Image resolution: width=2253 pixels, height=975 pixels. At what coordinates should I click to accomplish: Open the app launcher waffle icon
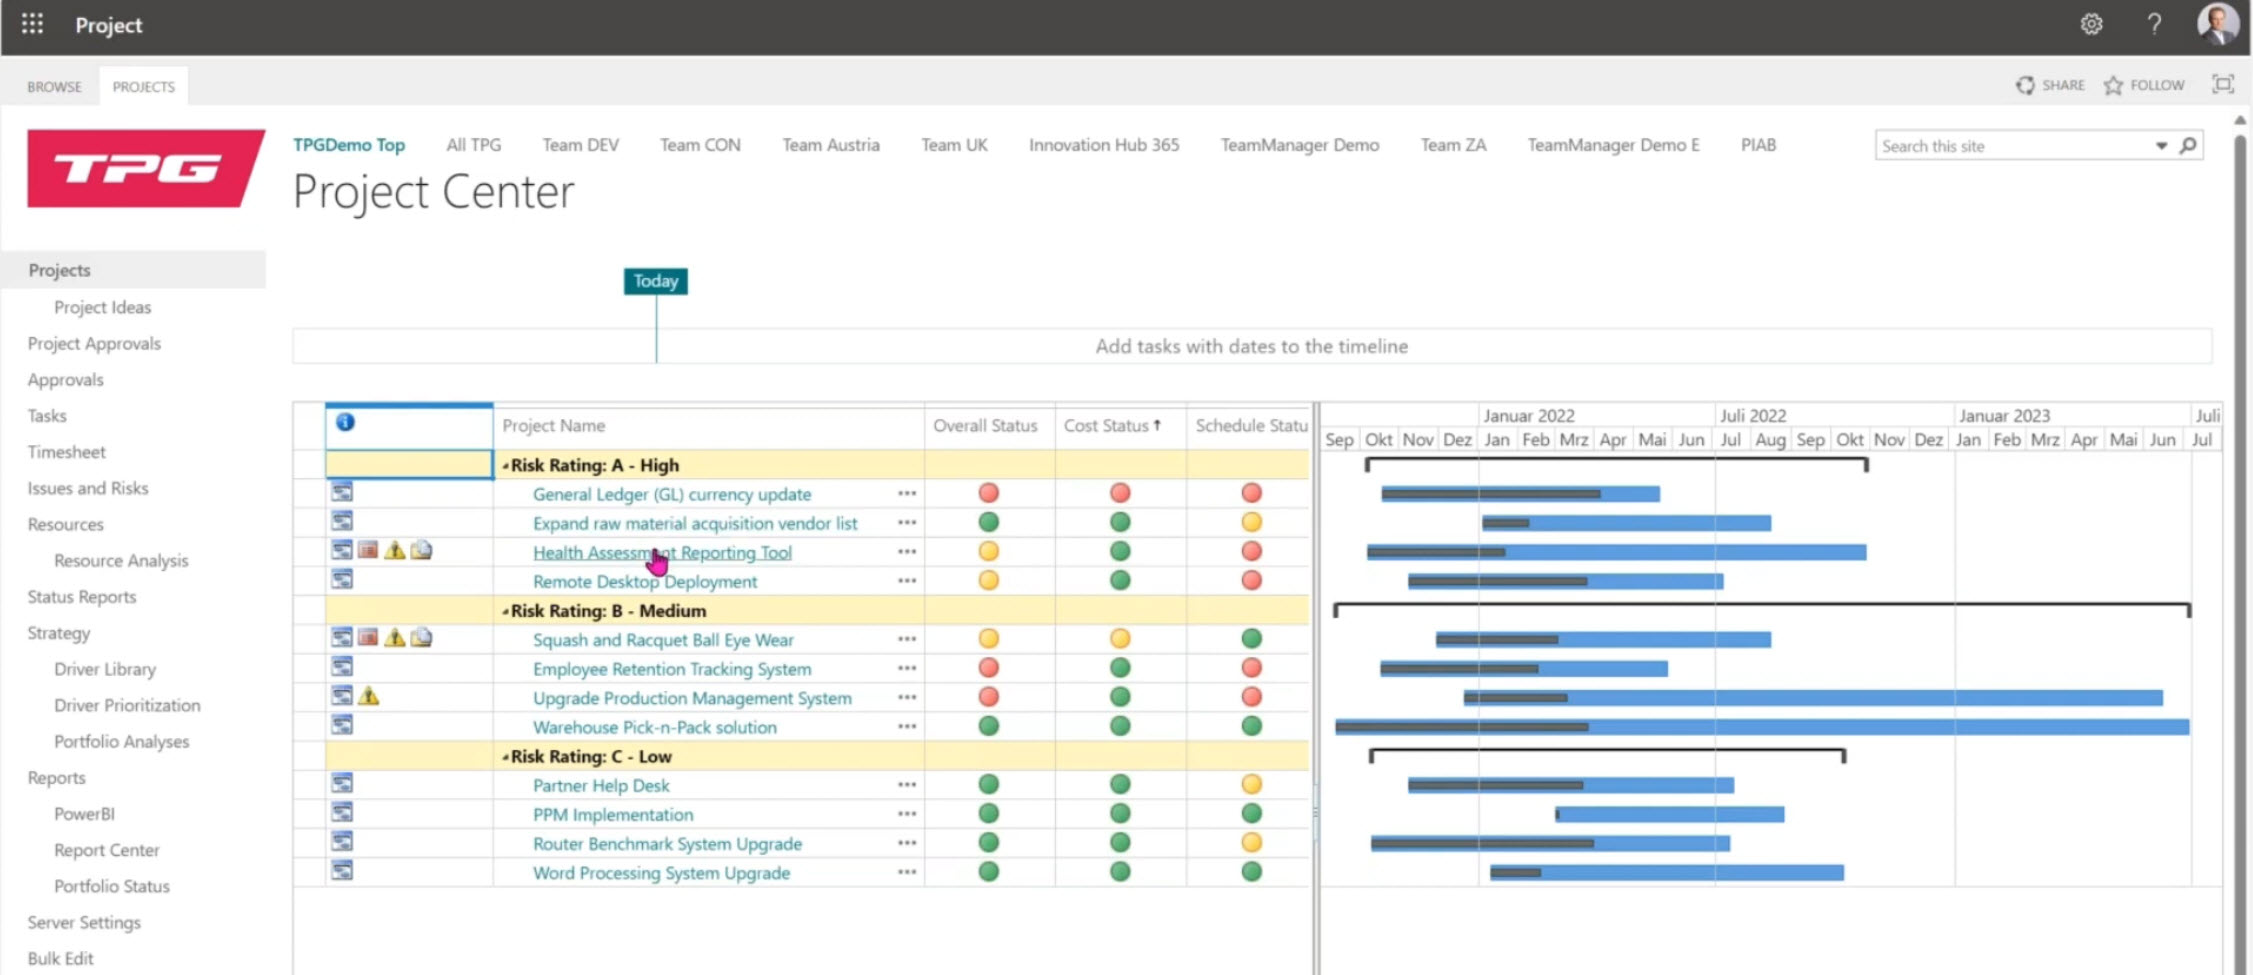pos(32,24)
